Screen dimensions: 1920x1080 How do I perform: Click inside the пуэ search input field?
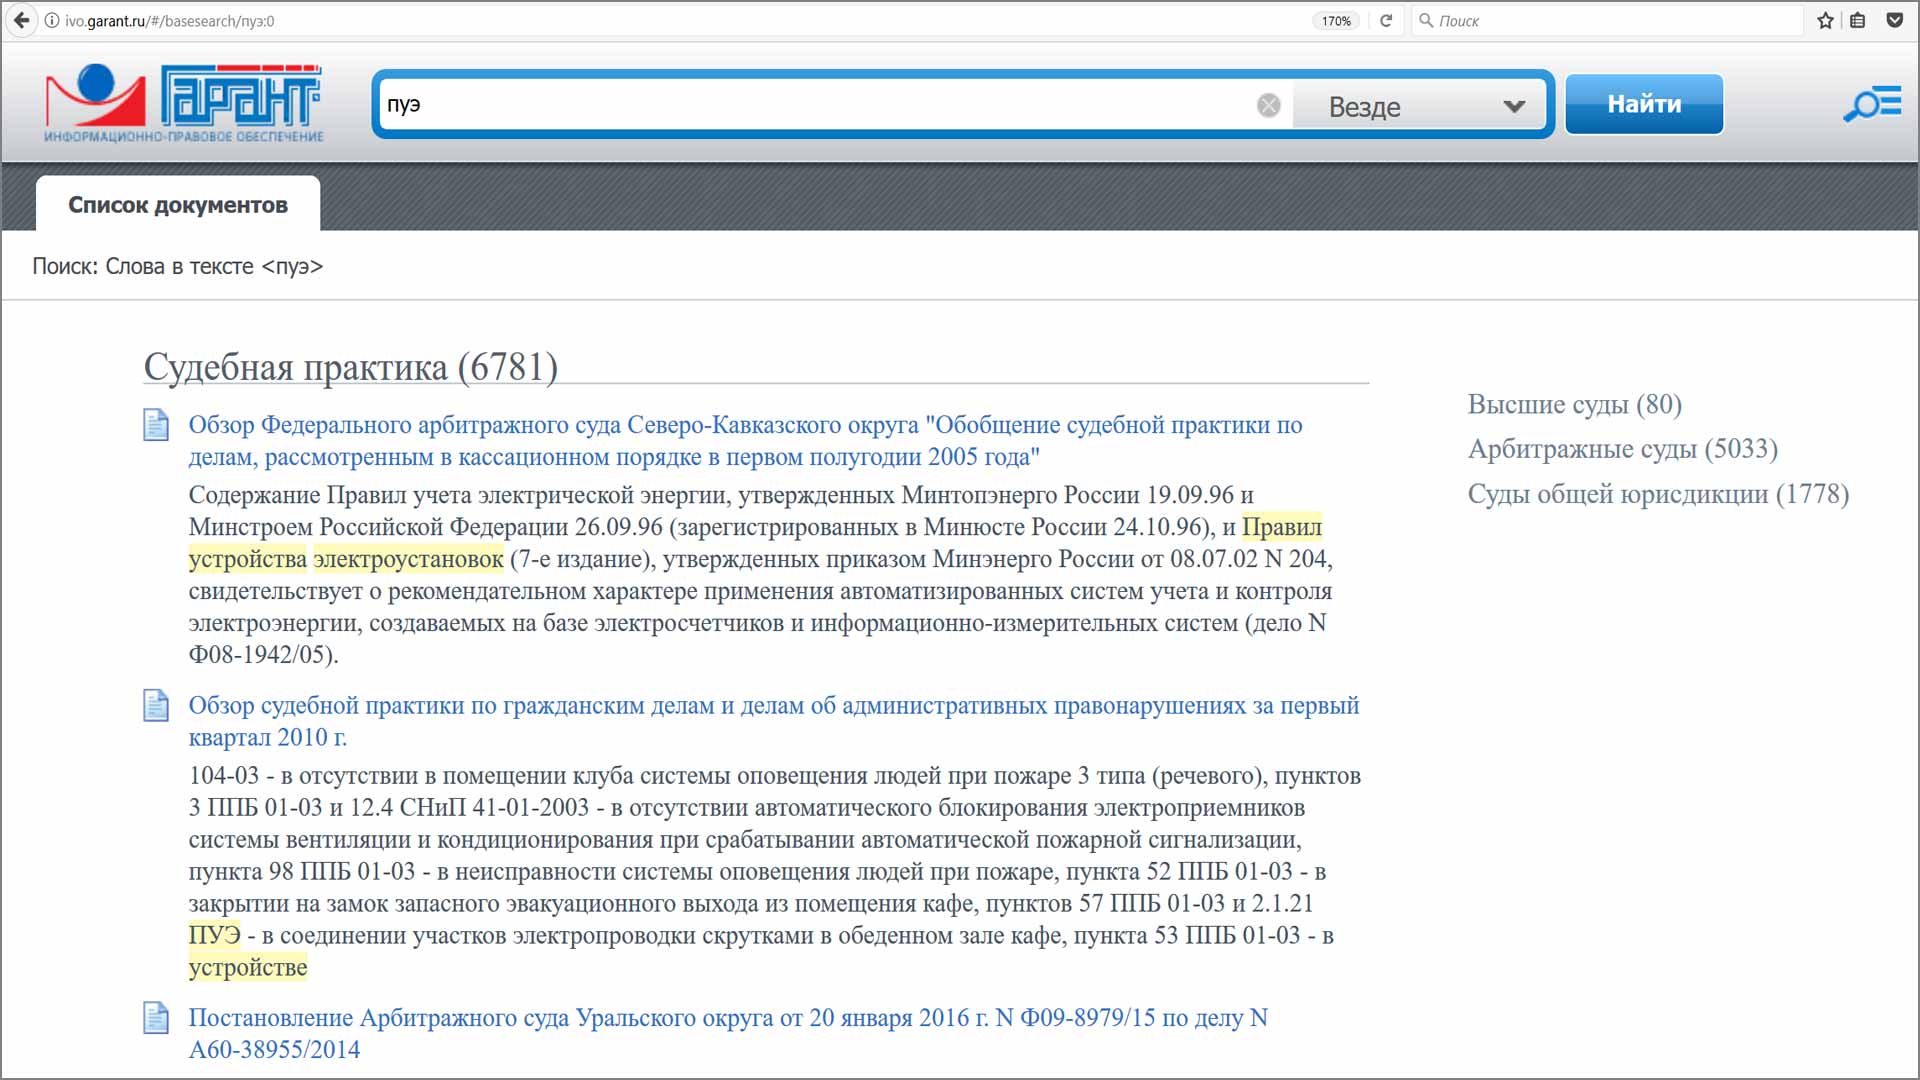[800, 104]
